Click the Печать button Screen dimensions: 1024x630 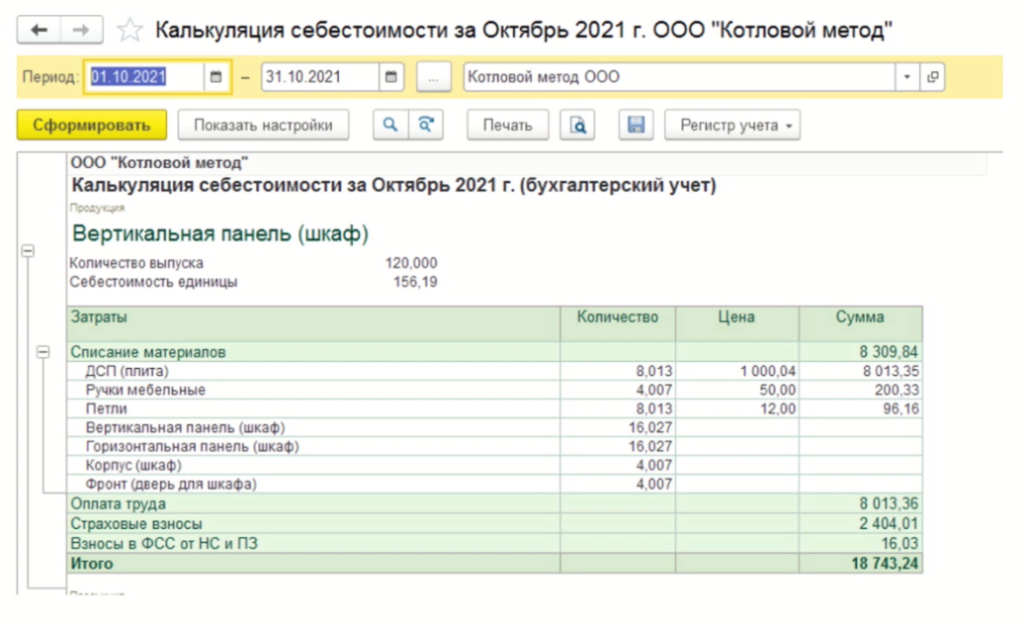pyautogui.click(x=507, y=125)
